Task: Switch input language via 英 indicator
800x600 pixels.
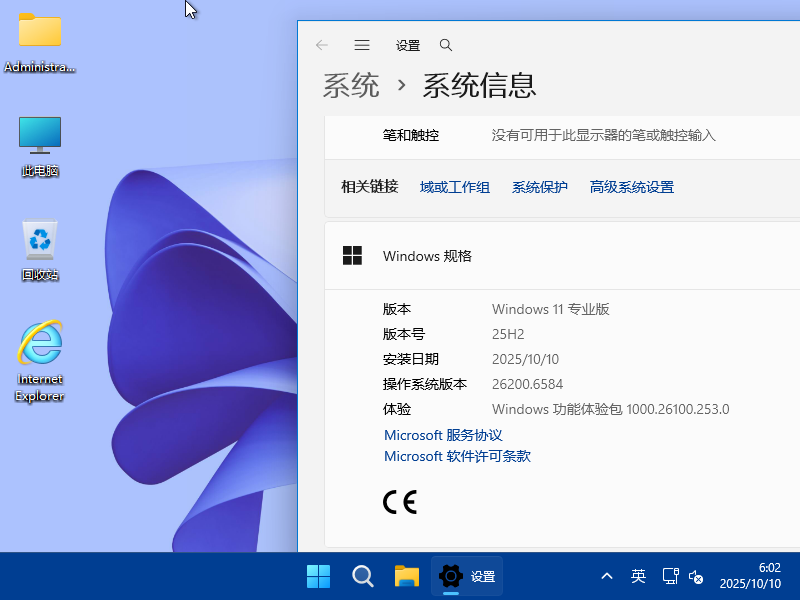Action: tap(638, 576)
